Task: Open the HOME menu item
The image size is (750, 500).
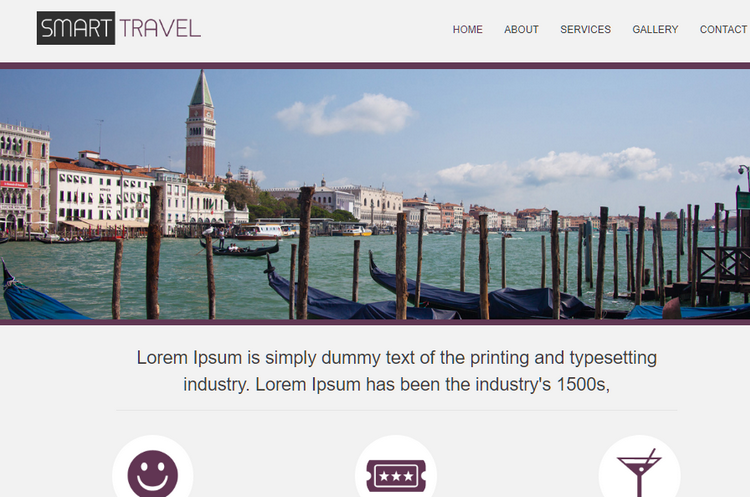Action: [467, 30]
